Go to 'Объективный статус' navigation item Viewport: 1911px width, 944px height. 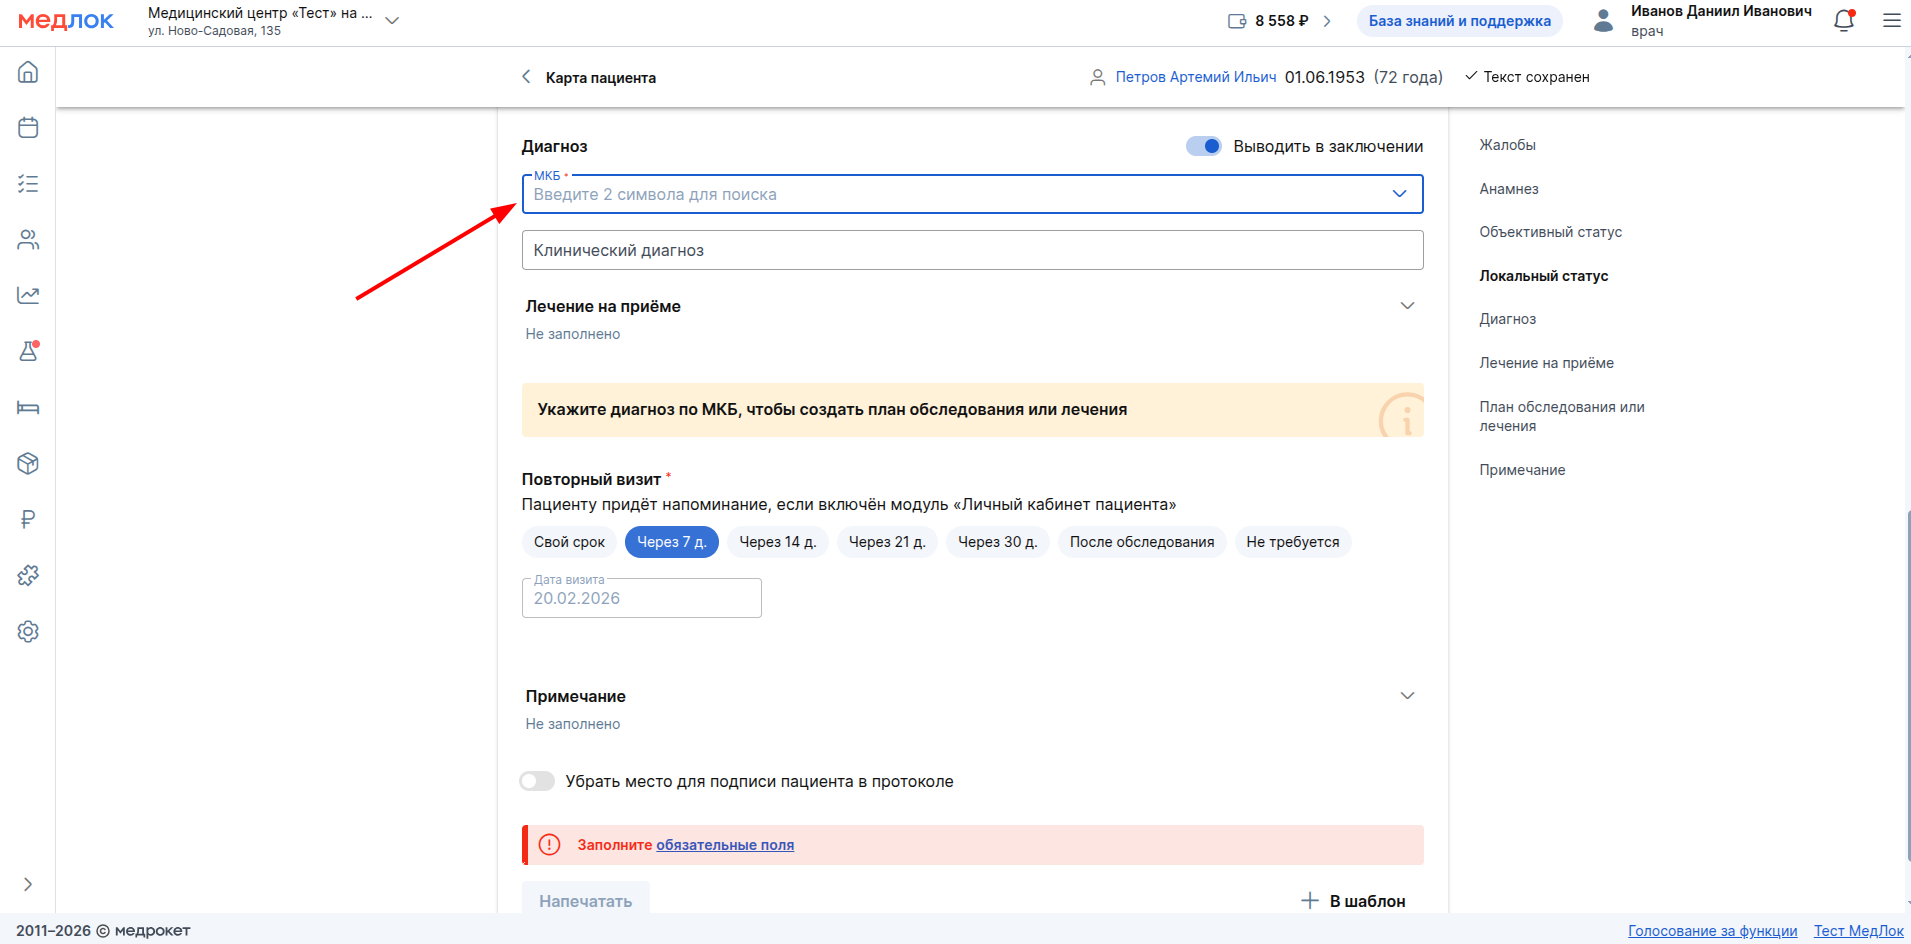click(1550, 232)
